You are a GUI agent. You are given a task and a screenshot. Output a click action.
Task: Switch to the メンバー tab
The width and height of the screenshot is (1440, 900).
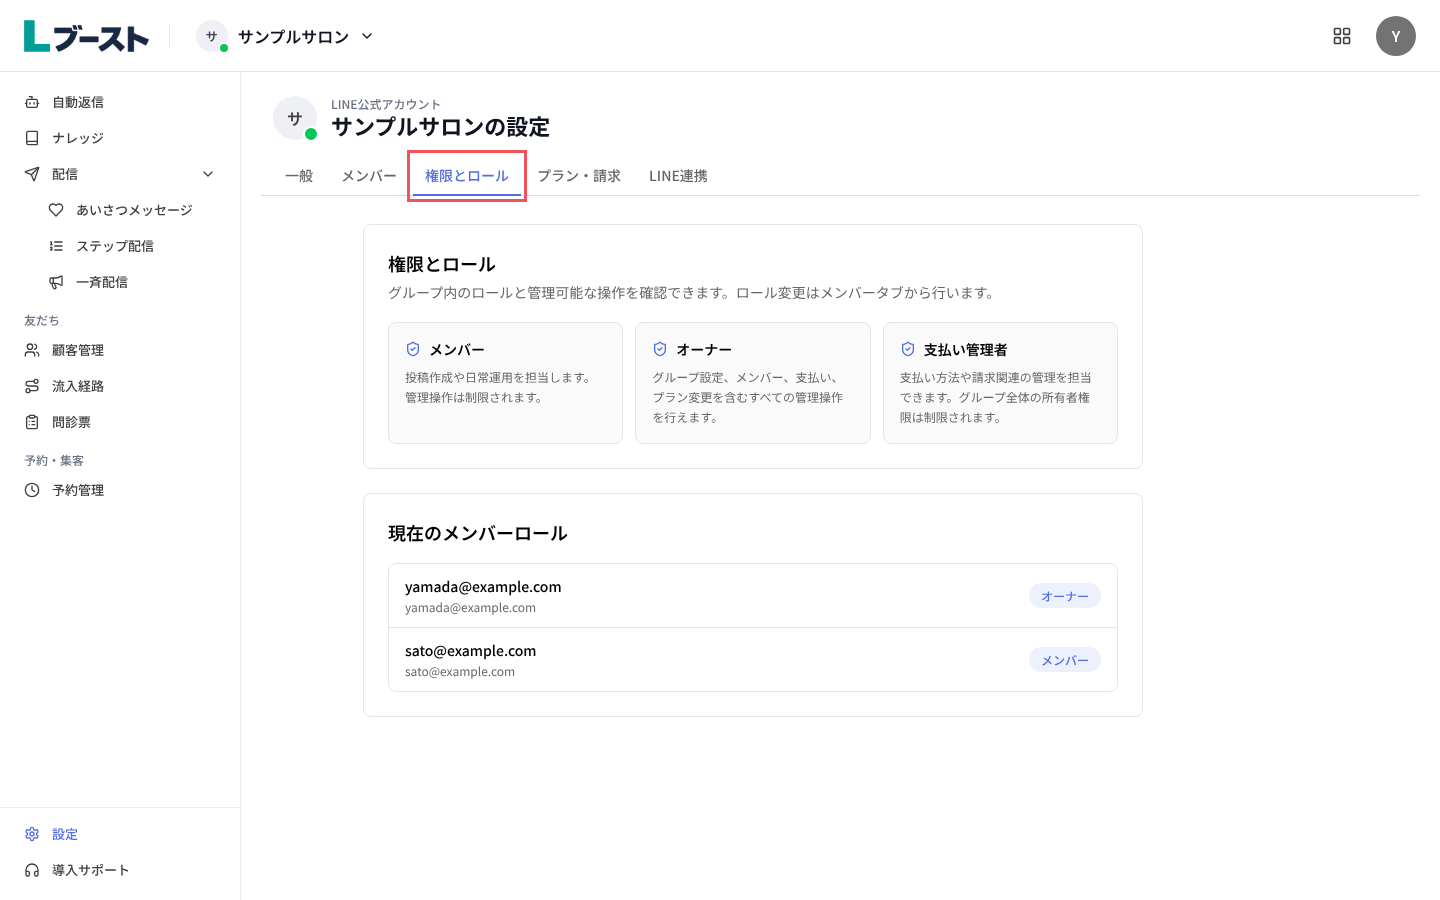tap(369, 176)
